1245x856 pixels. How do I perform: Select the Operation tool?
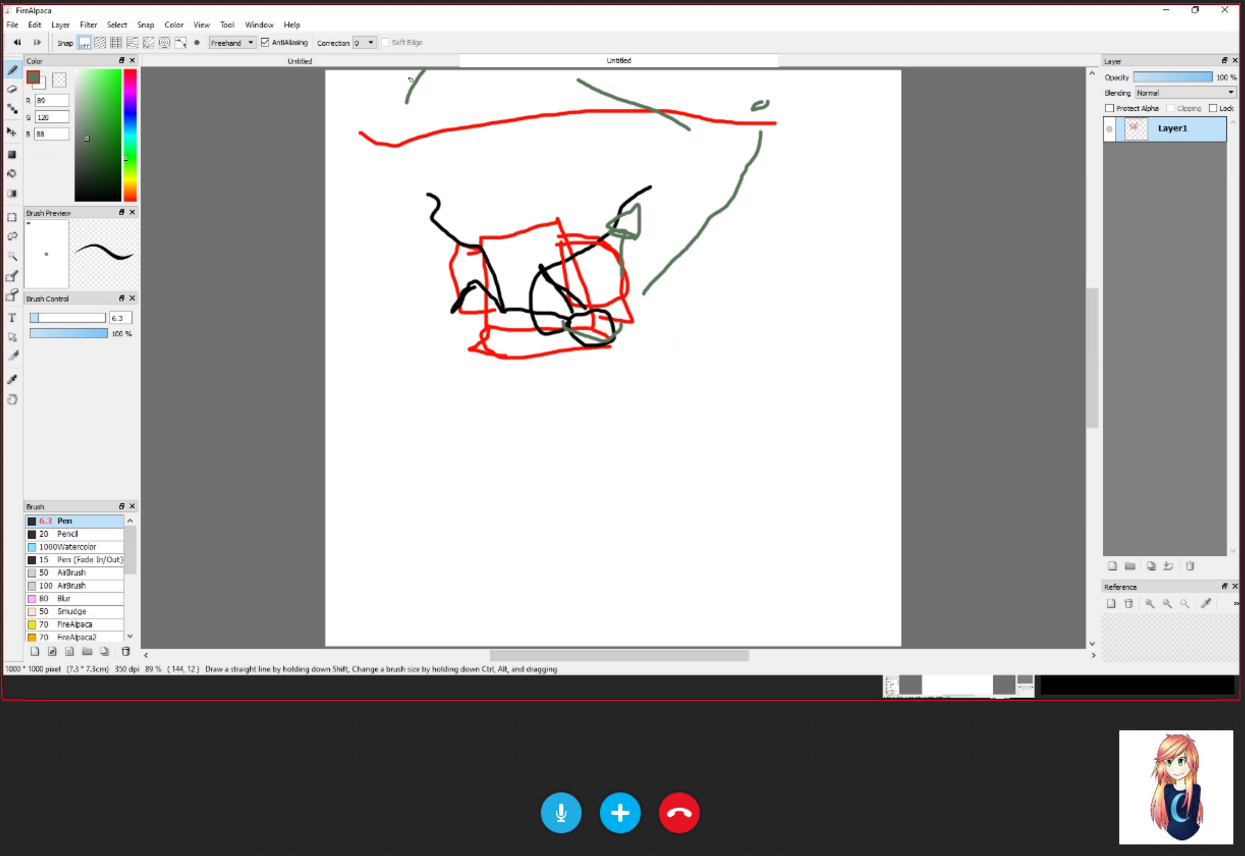[x=12, y=337]
